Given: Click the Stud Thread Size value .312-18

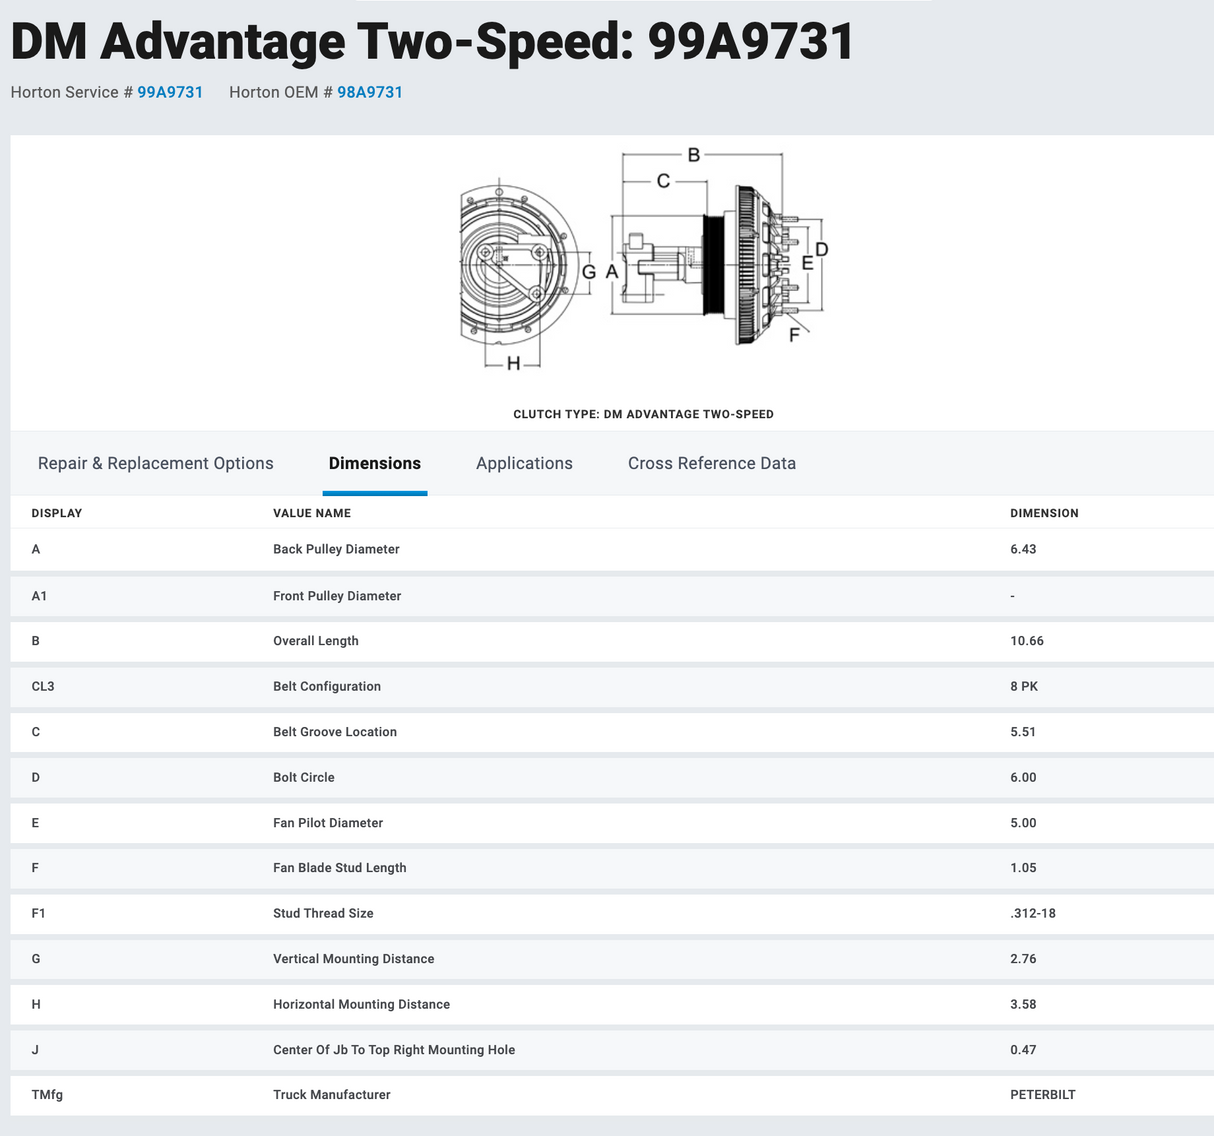Looking at the screenshot, I should point(1032,913).
